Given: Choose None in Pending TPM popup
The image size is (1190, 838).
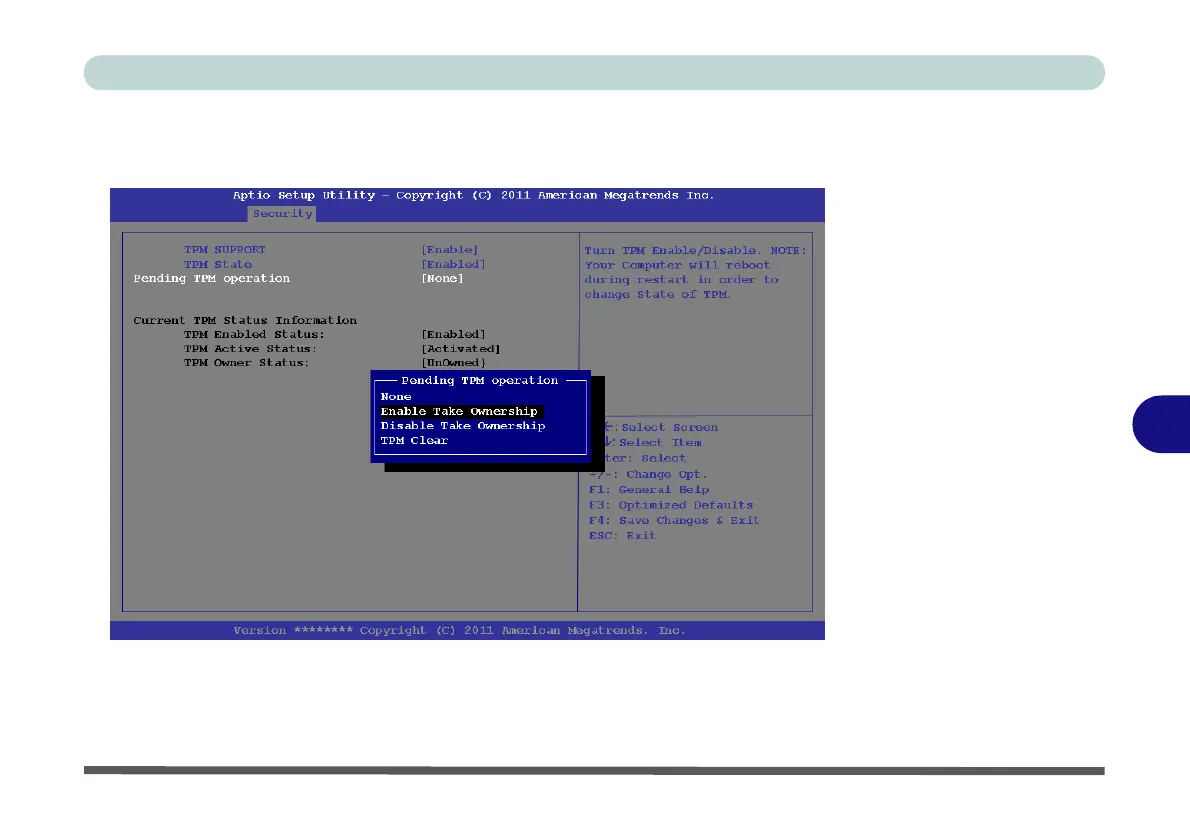Looking at the screenshot, I should click(x=396, y=397).
